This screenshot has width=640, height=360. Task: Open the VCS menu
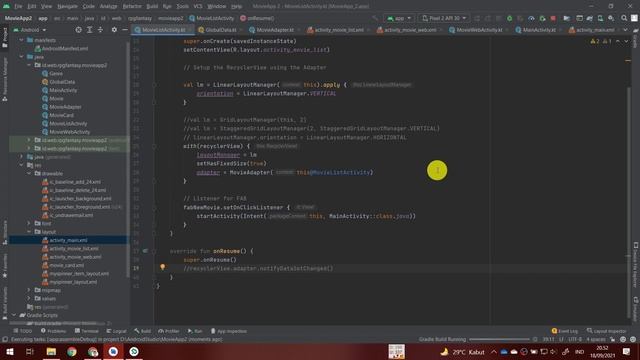click(x=198, y=6)
